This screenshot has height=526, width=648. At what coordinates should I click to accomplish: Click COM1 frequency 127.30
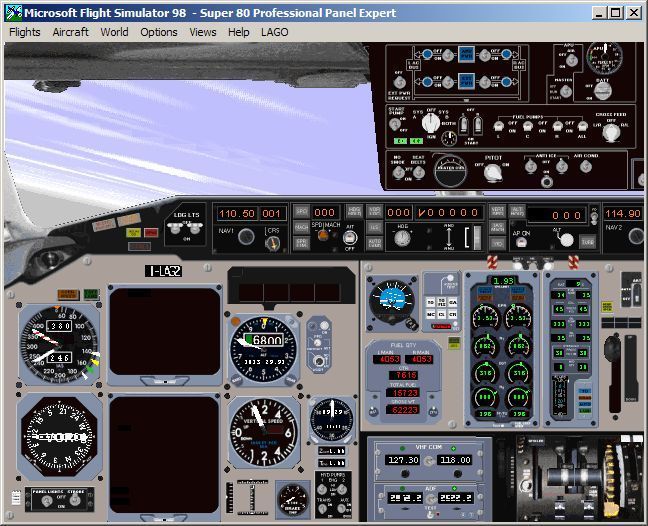tap(403, 460)
